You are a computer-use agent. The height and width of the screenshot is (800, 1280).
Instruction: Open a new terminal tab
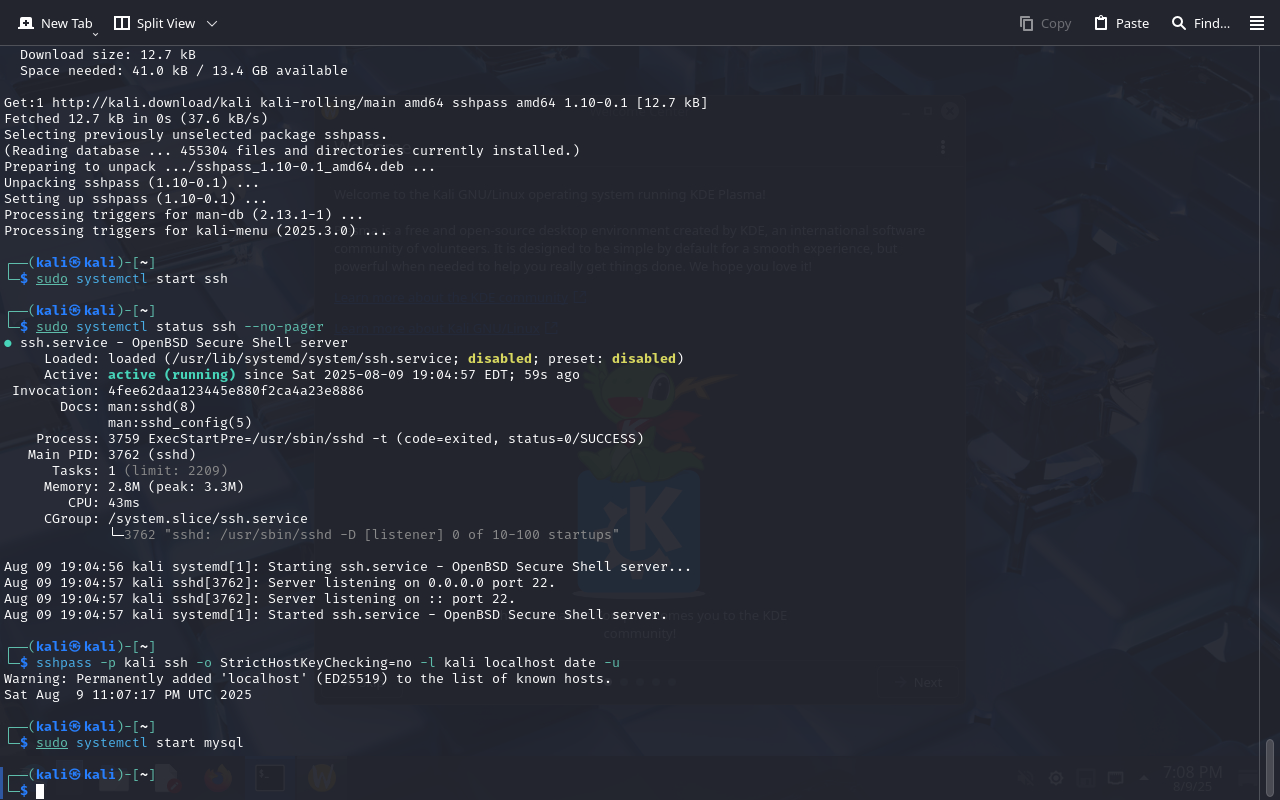pos(55,23)
